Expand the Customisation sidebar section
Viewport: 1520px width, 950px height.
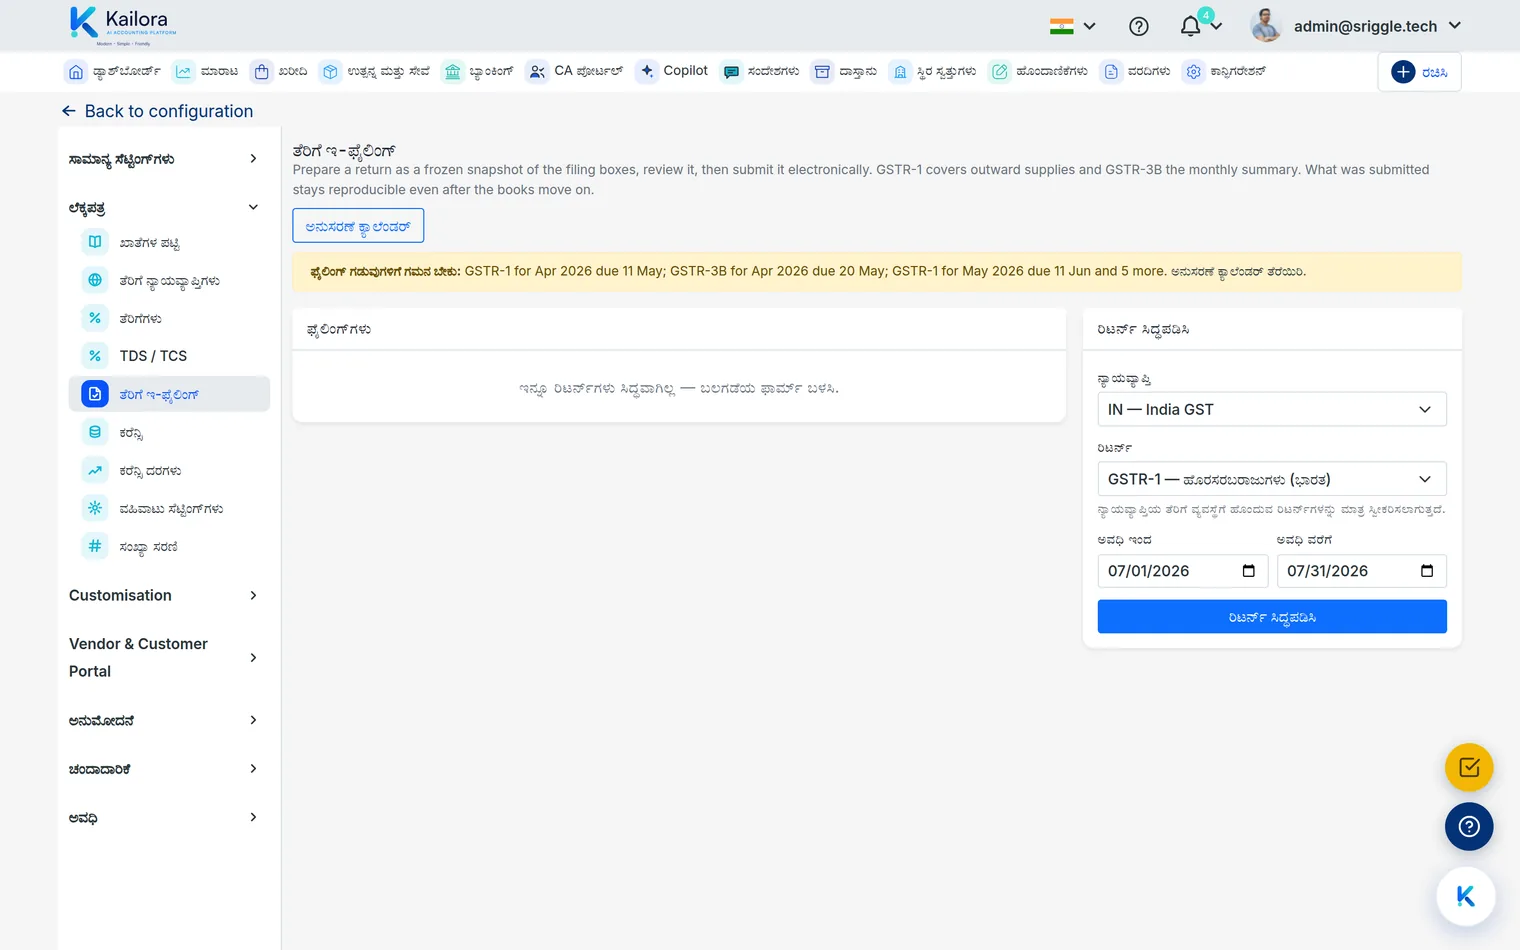[x=164, y=595]
